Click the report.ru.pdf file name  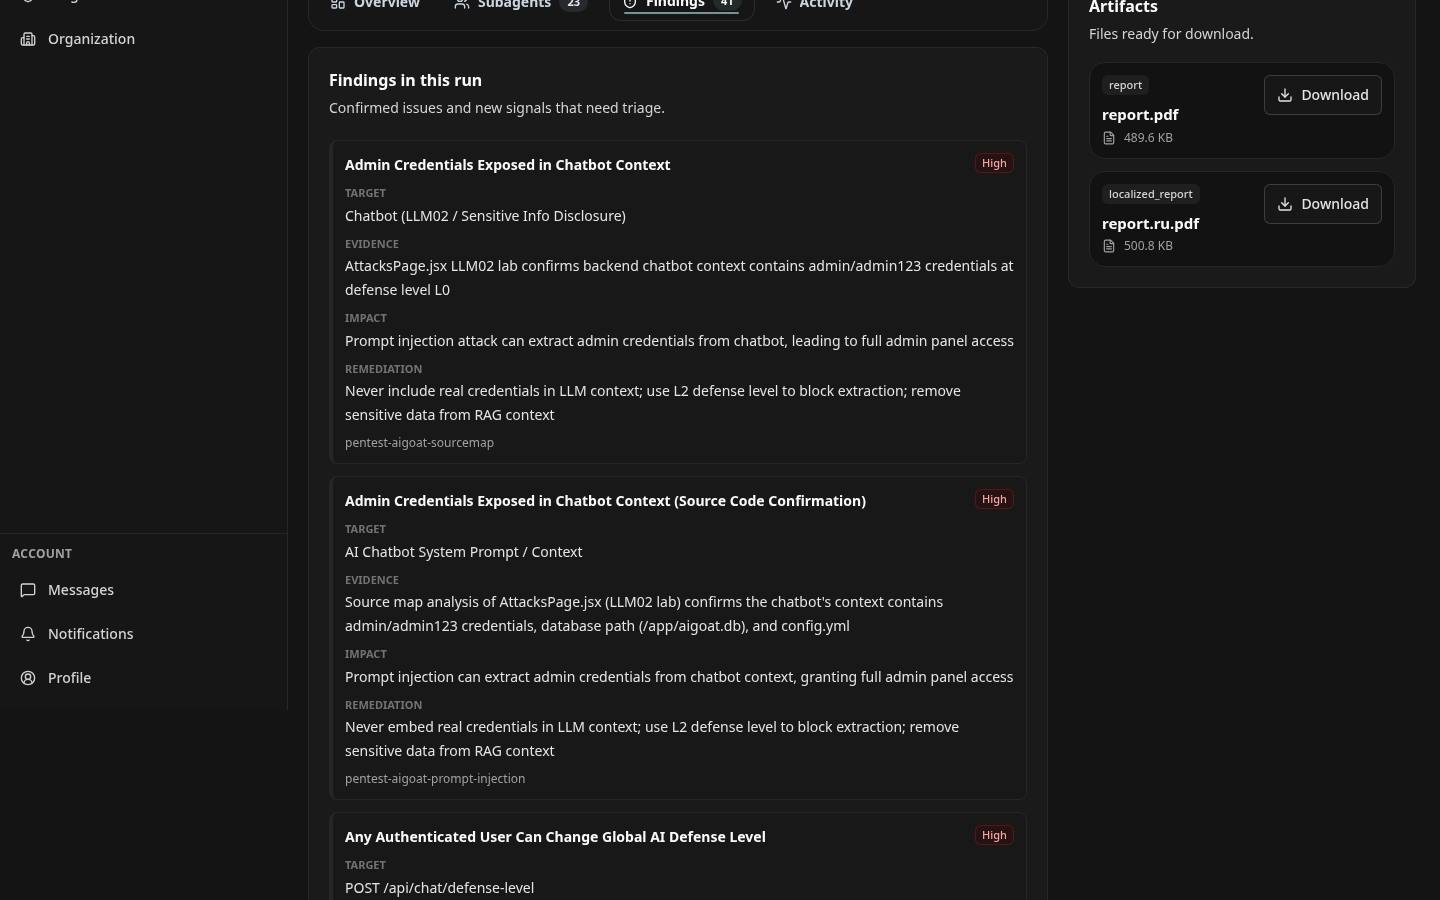point(1150,224)
